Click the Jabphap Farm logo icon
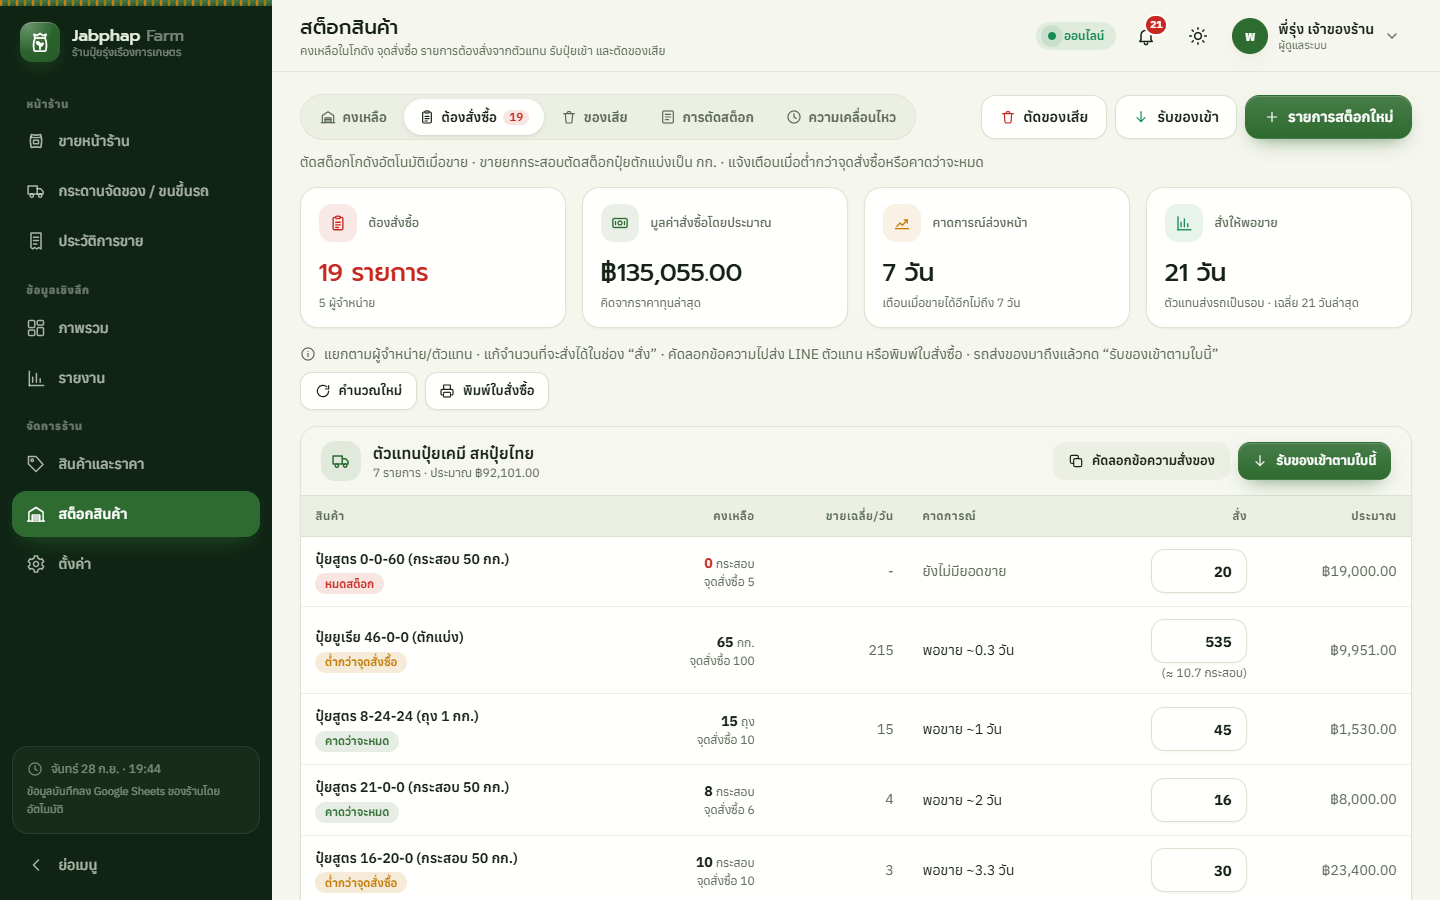 pos(40,42)
